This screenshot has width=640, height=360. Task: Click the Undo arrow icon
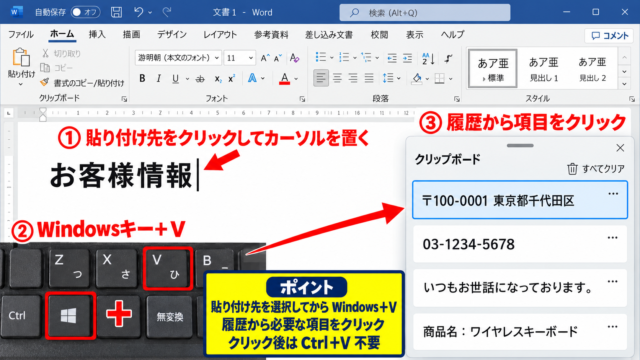click(139, 12)
